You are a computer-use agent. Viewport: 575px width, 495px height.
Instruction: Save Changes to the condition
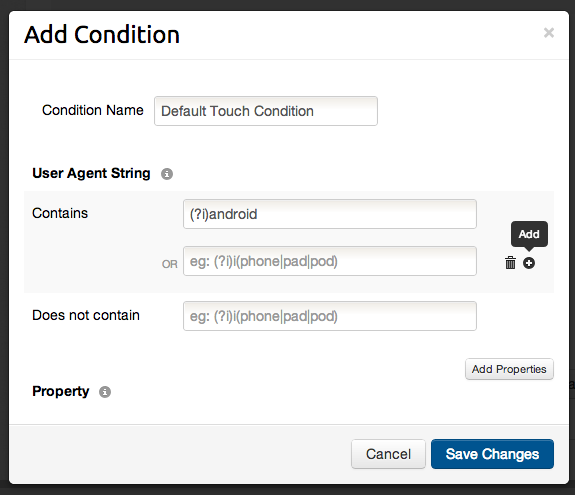click(x=492, y=454)
